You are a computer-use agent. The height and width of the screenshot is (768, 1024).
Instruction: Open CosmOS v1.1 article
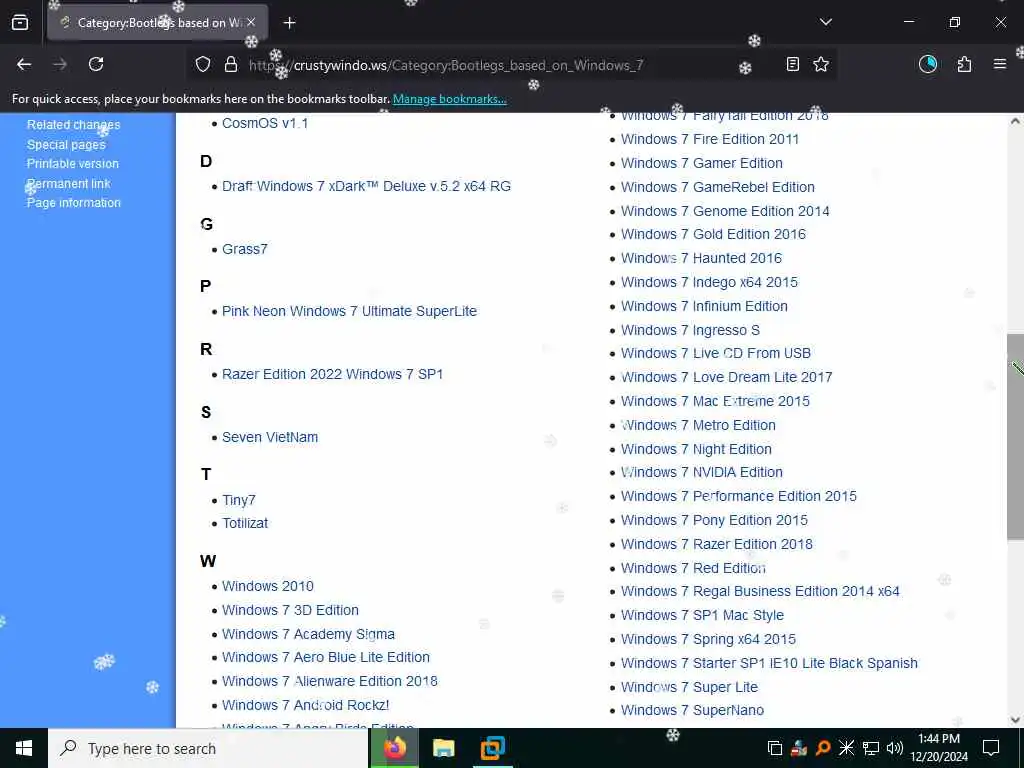[x=264, y=123]
